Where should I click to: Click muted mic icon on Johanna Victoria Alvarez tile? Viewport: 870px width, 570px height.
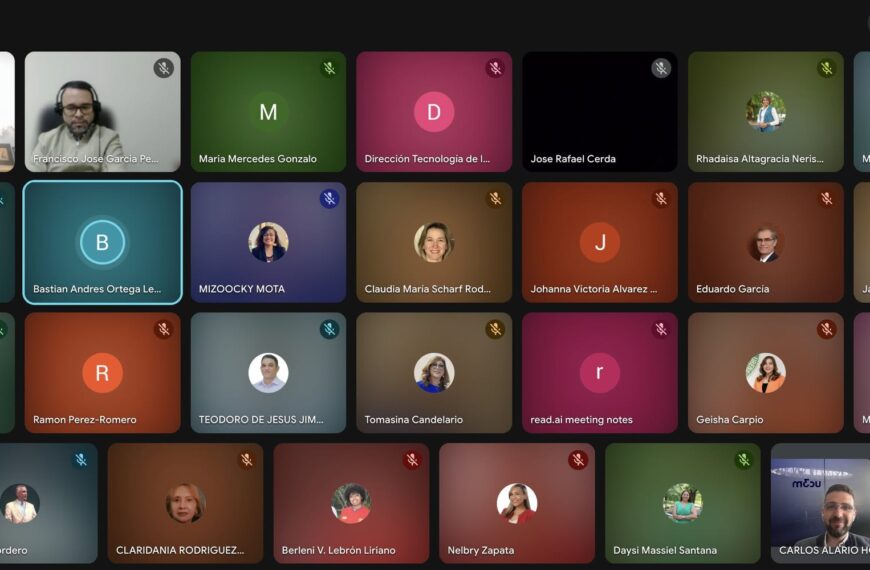[661, 199]
